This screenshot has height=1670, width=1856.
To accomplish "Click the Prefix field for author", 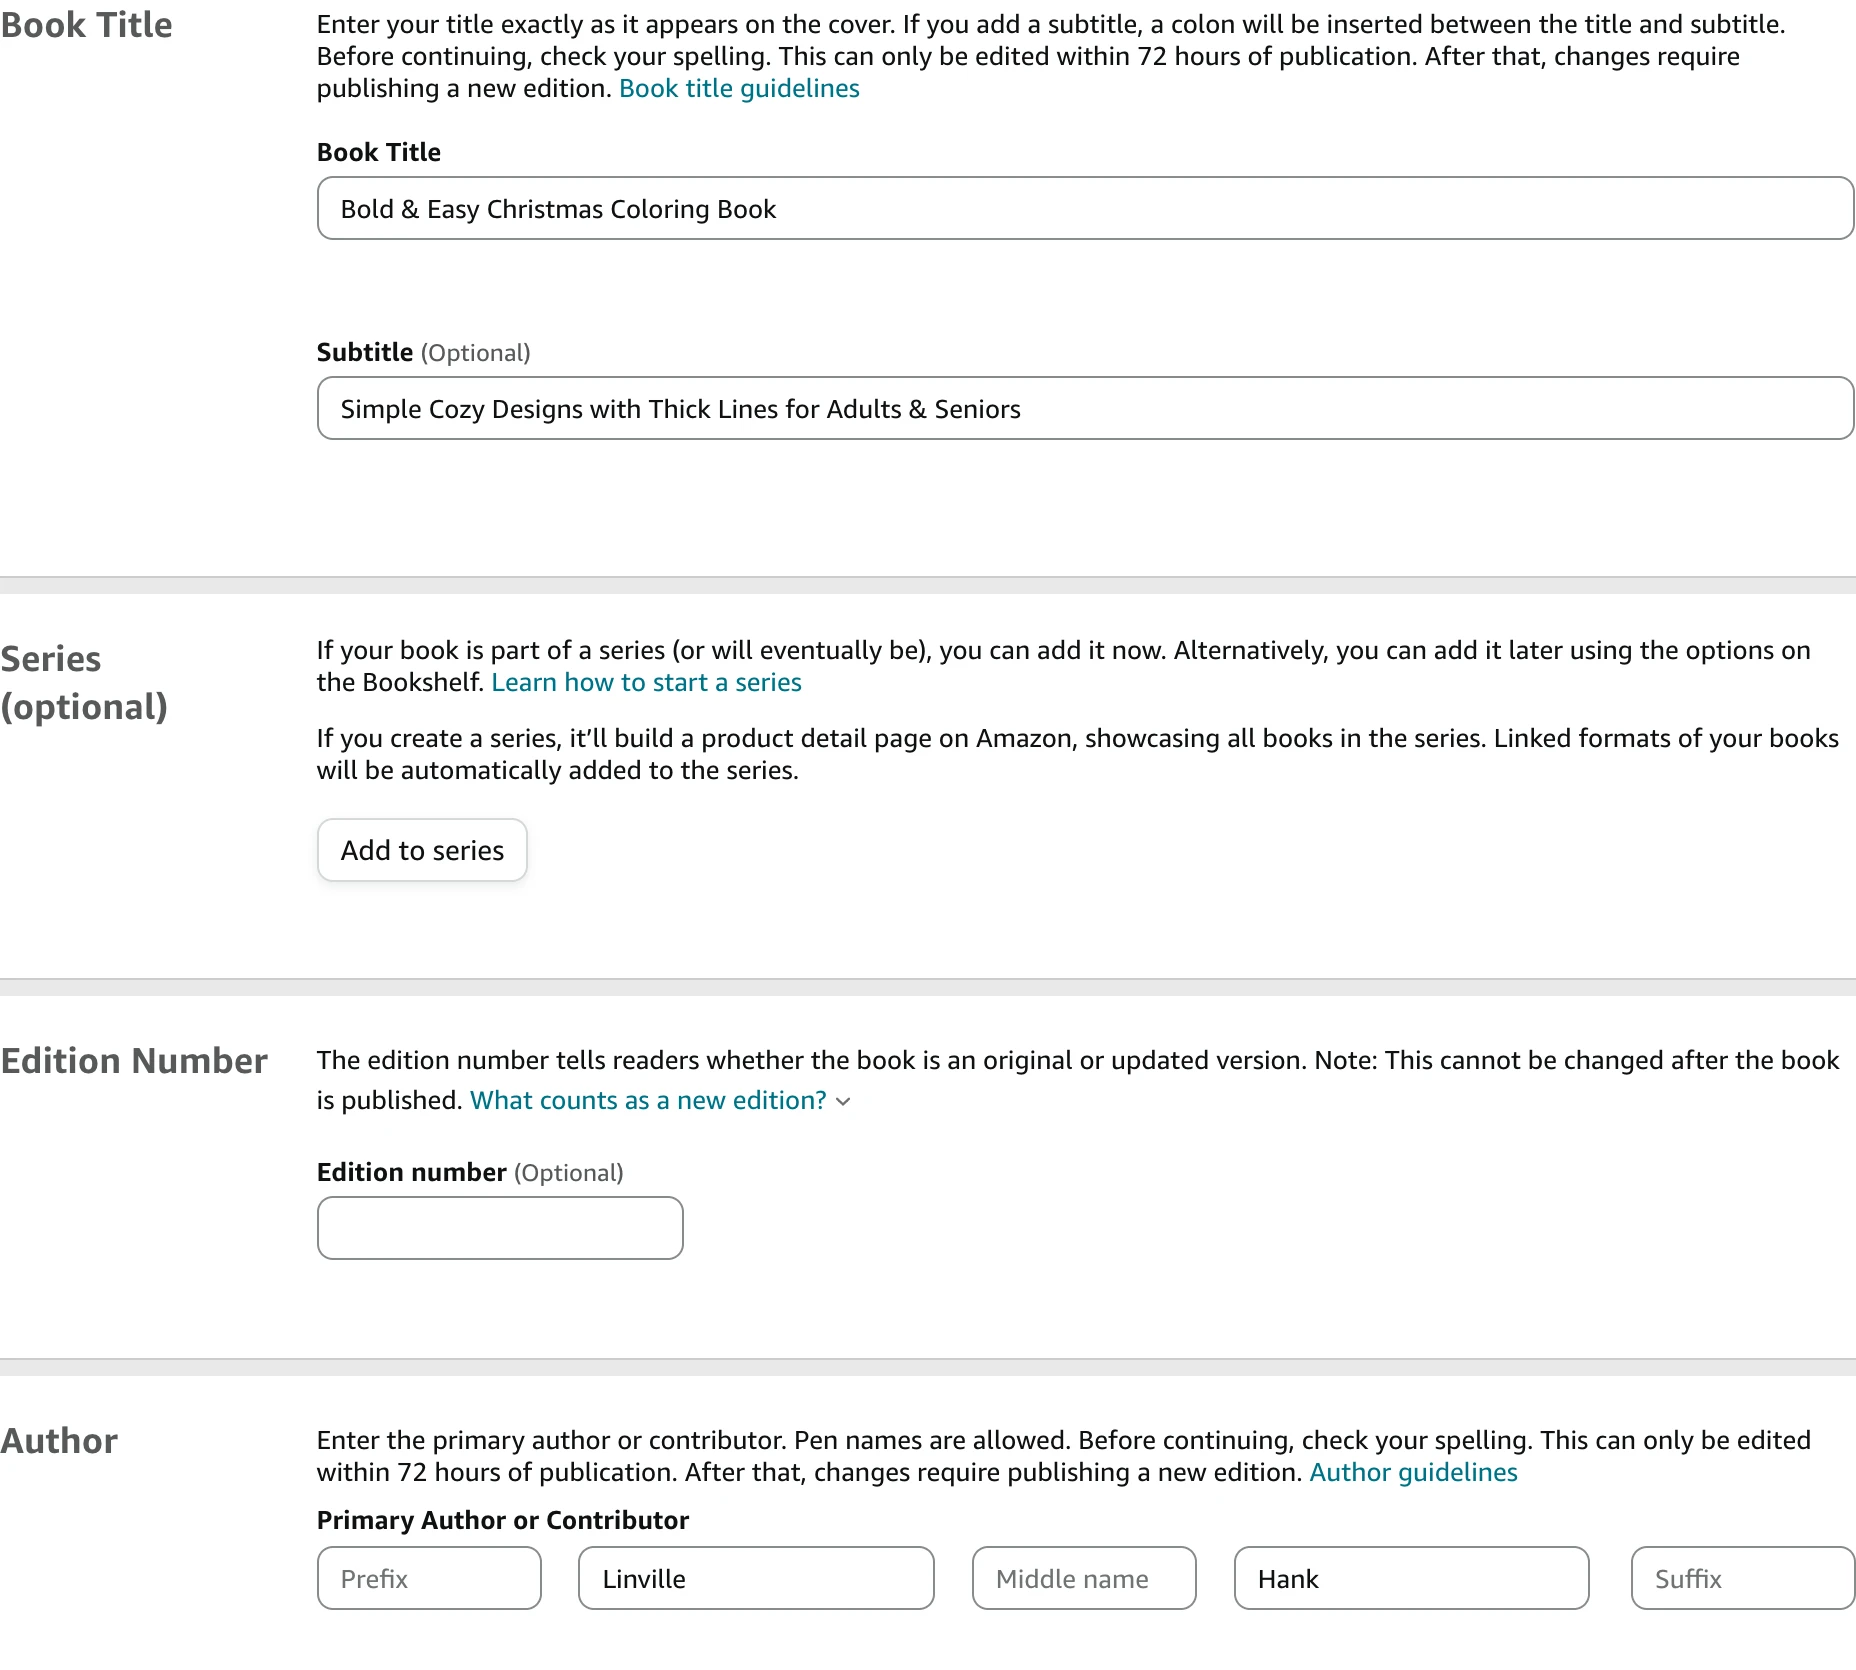I will (x=429, y=1578).
